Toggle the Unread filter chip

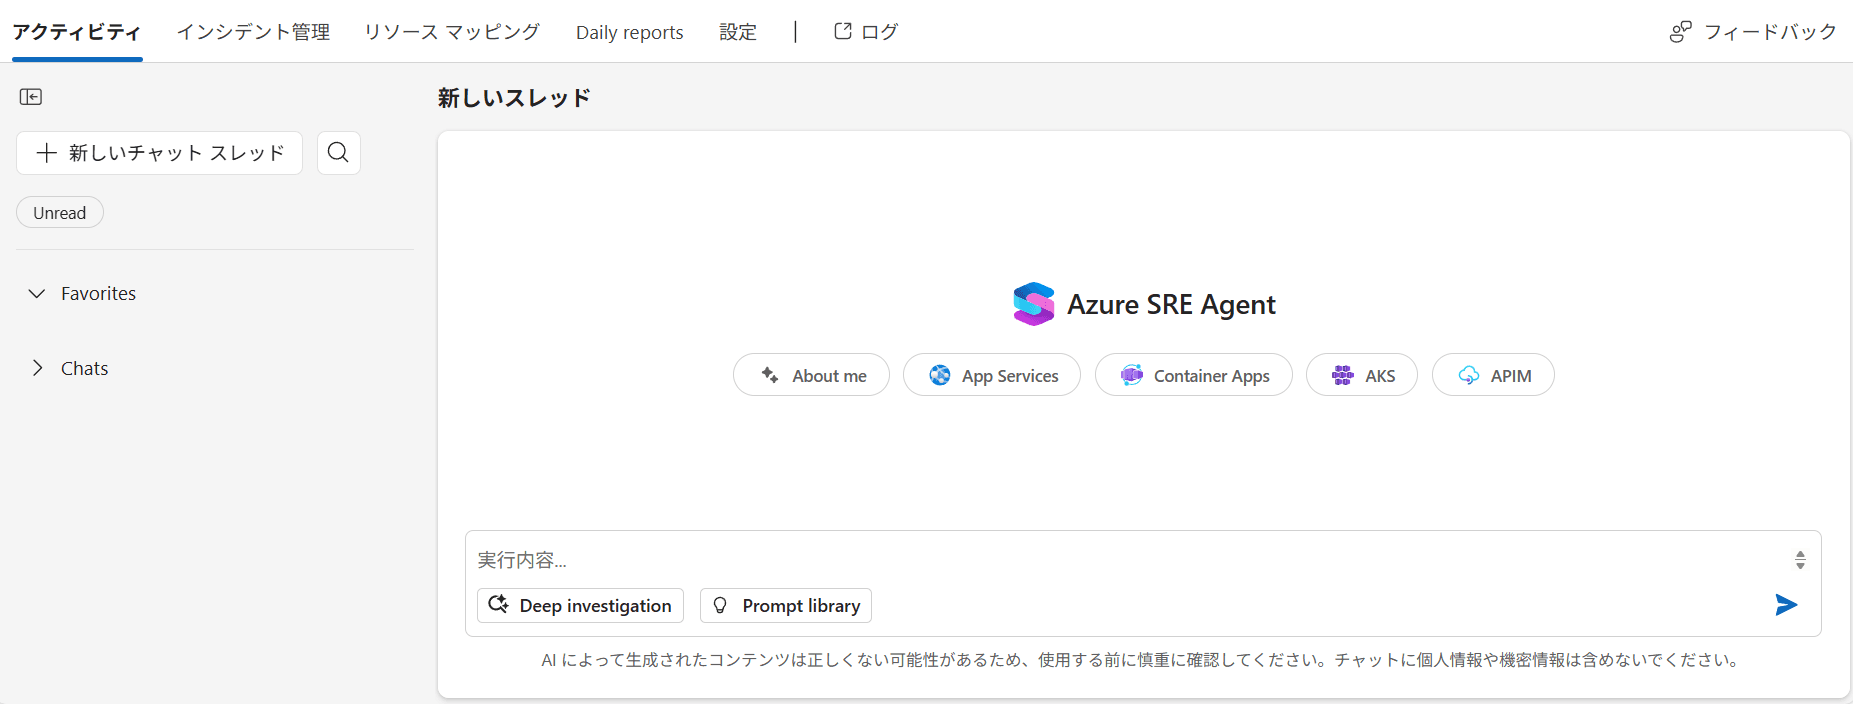click(x=60, y=213)
